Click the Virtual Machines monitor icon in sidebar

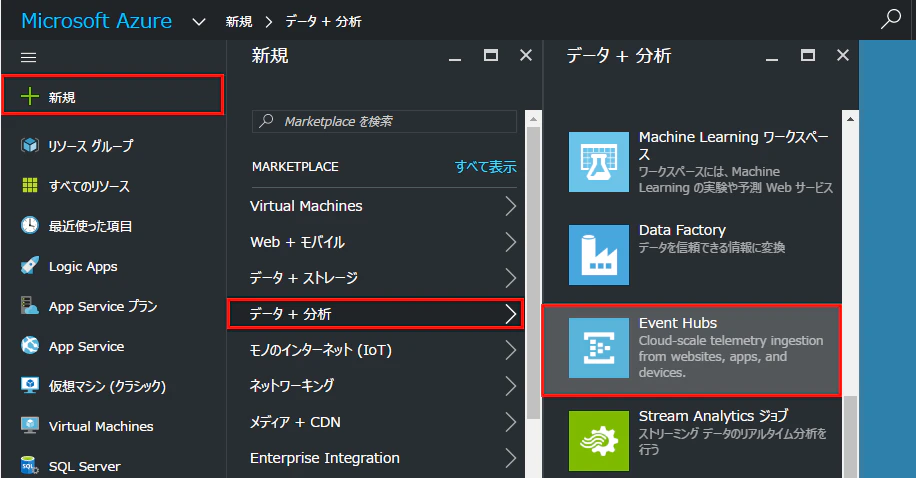coord(30,426)
